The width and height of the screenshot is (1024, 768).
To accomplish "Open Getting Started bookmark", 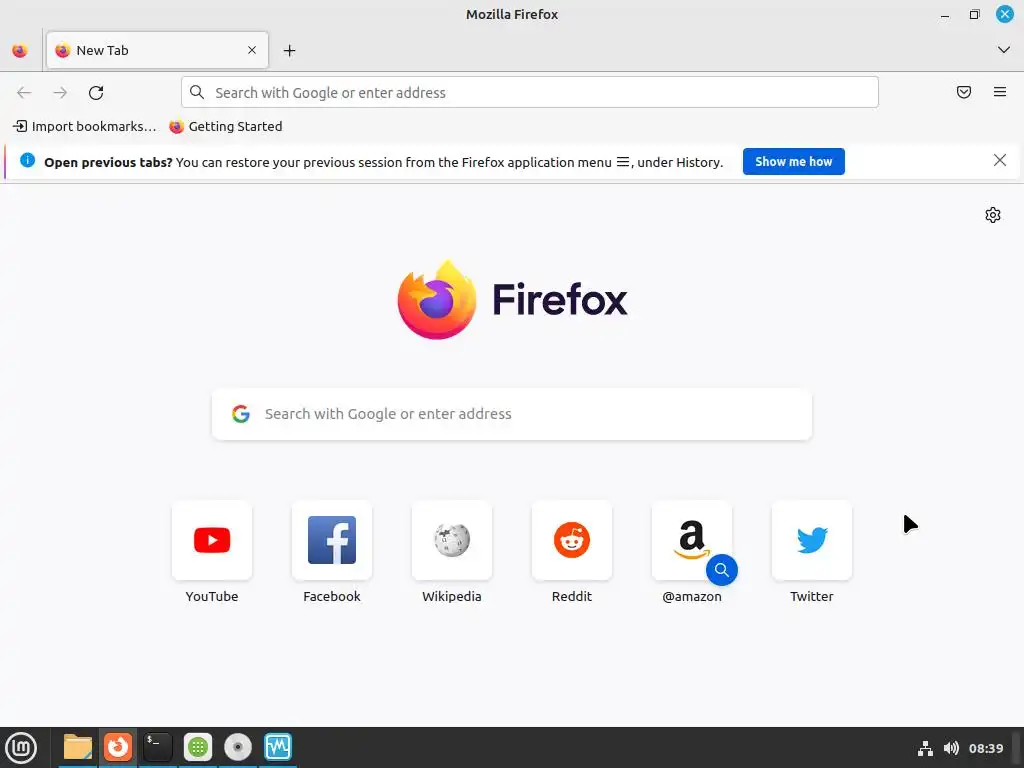I will [226, 127].
